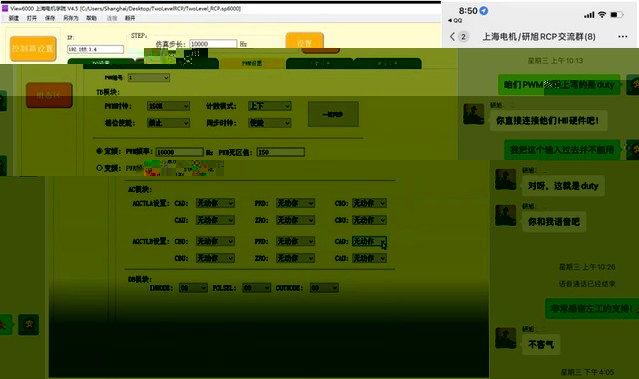Click the IP address input field
The height and width of the screenshot is (379, 639).
tap(95, 49)
